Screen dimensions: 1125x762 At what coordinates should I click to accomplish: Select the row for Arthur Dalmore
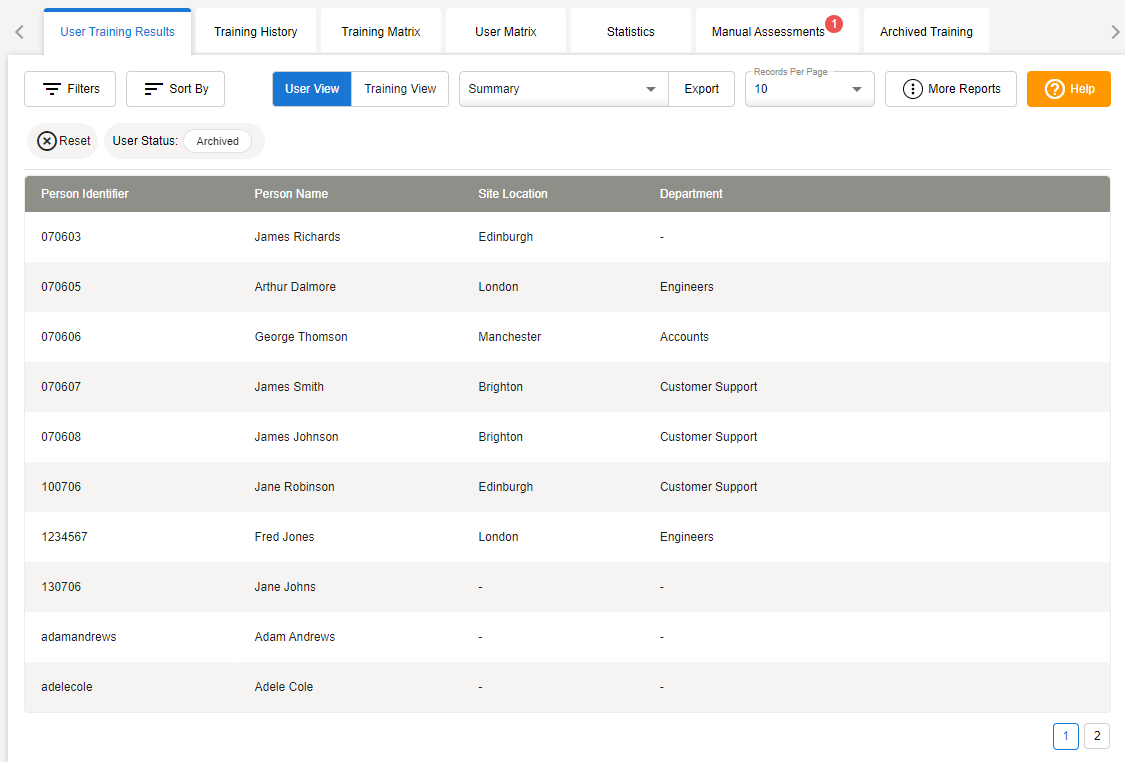[295, 287]
